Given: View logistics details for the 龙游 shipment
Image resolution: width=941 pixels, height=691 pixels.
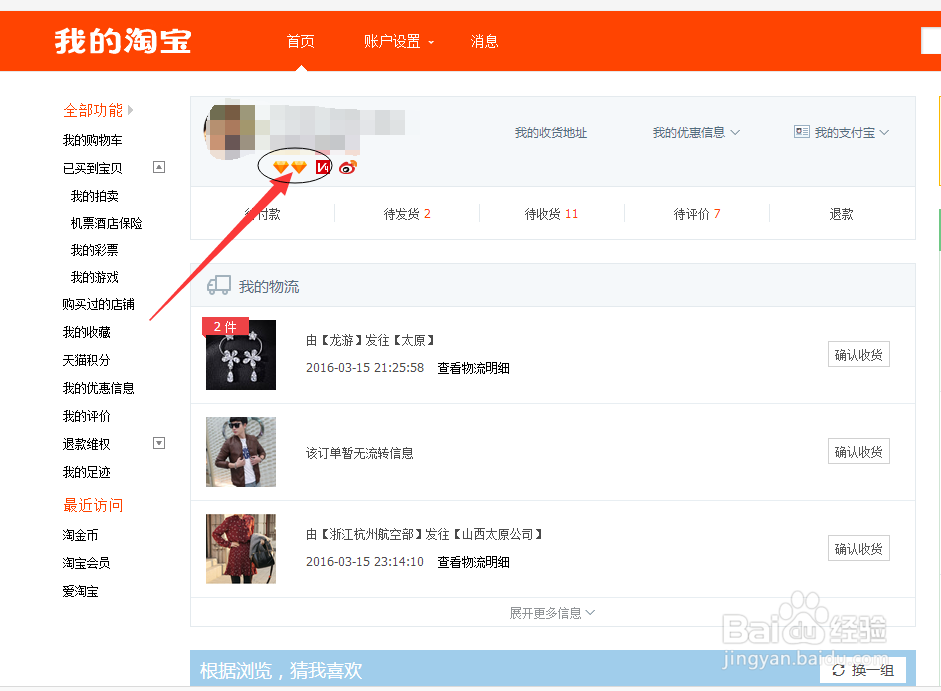Looking at the screenshot, I should (x=474, y=368).
